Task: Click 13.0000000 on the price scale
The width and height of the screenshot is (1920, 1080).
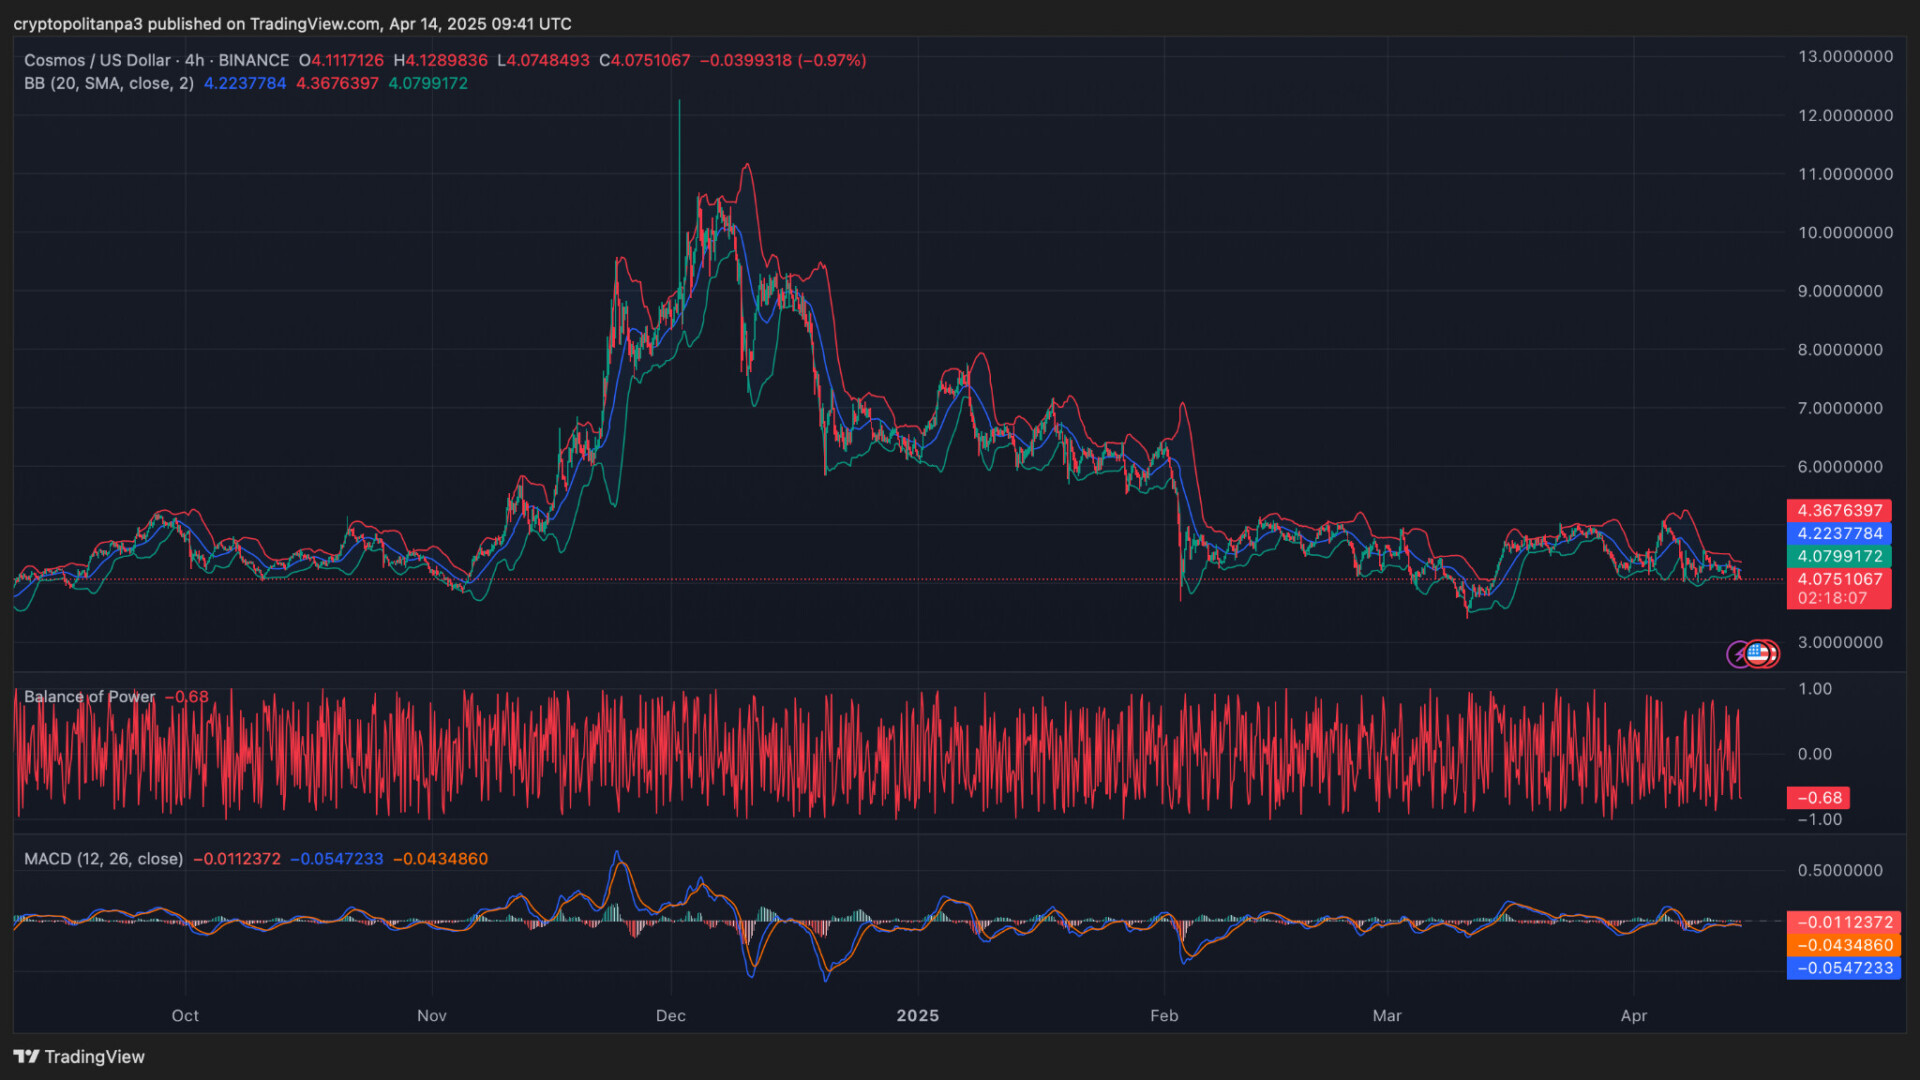Action: pyautogui.click(x=1844, y=56)
